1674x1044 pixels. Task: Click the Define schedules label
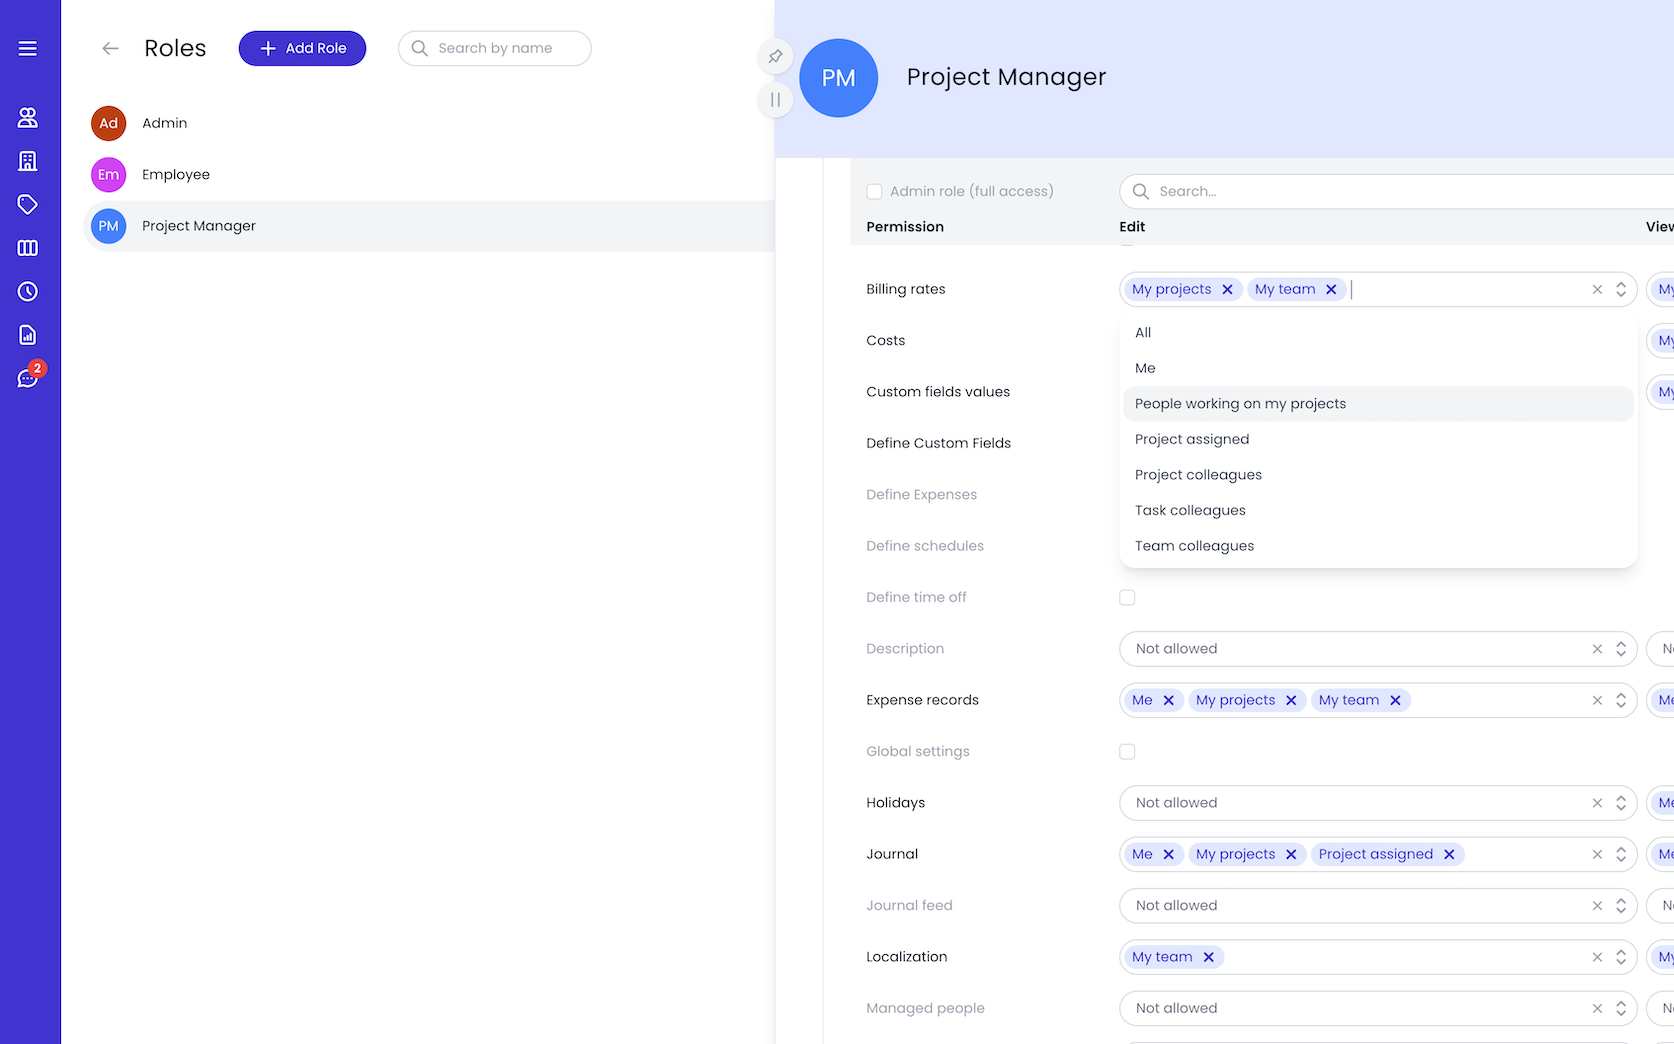click(x=925, y=546)
